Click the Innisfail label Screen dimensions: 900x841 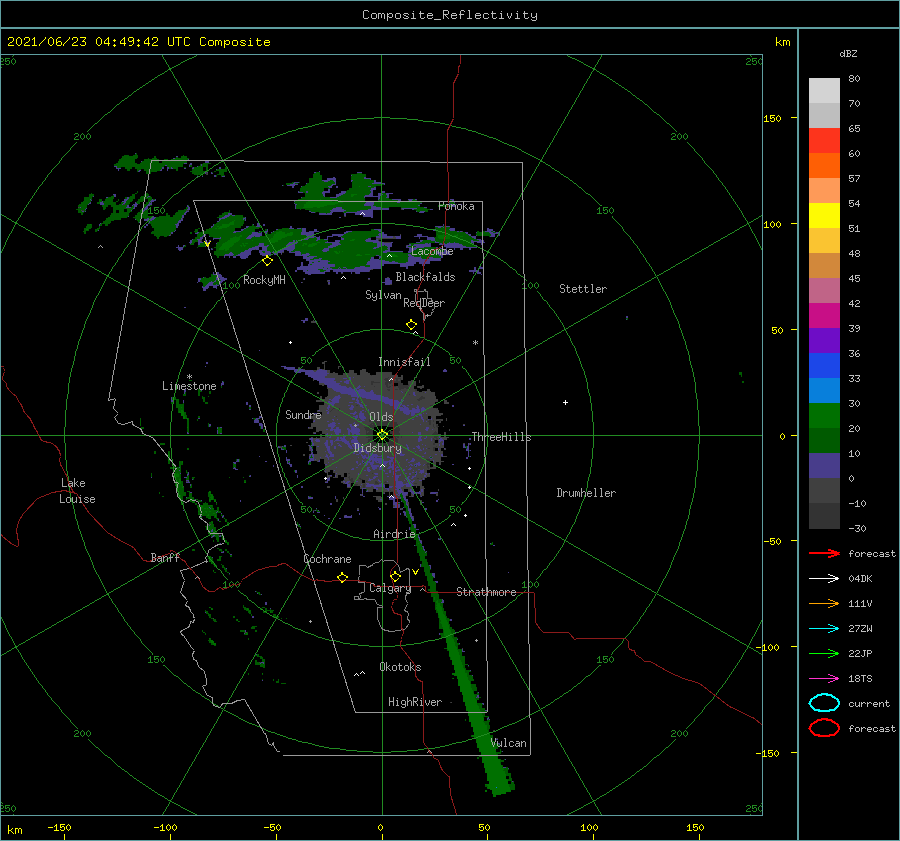point(404,362)
